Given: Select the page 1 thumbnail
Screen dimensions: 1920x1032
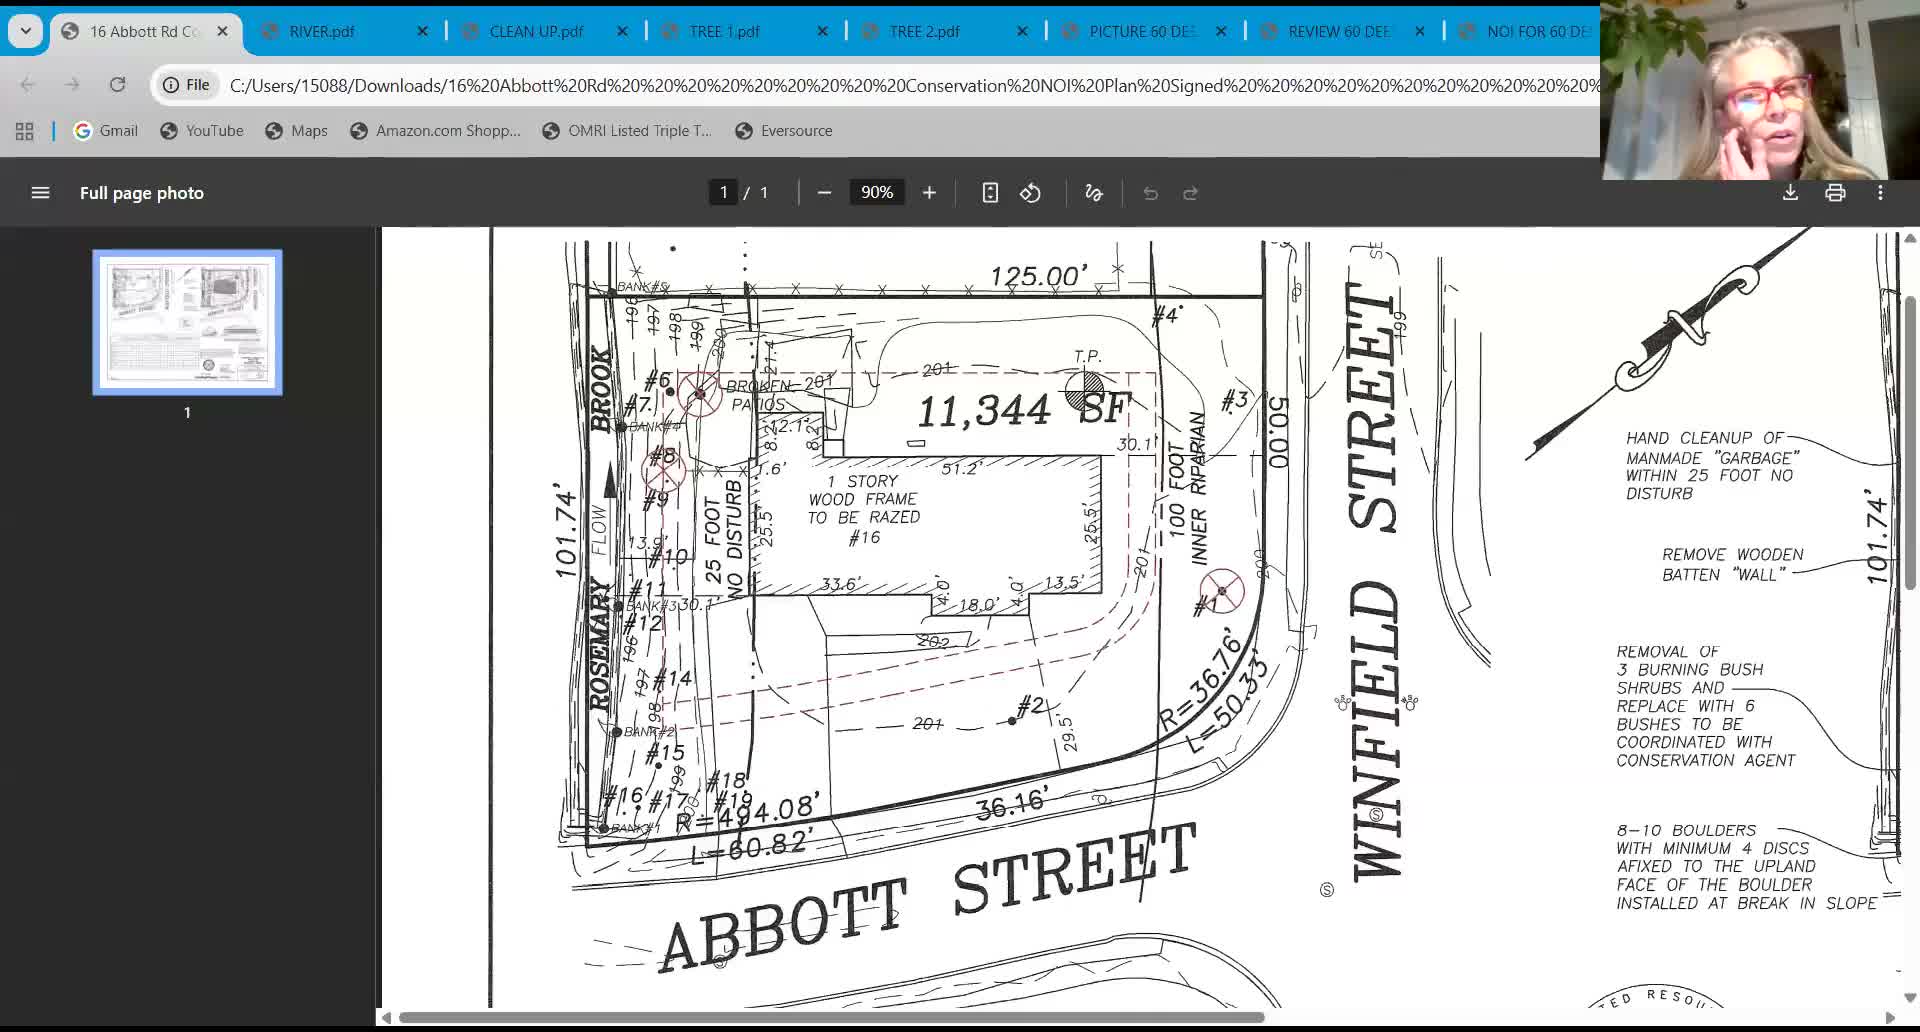Looking at the screenshot, I should pos(186,322).
